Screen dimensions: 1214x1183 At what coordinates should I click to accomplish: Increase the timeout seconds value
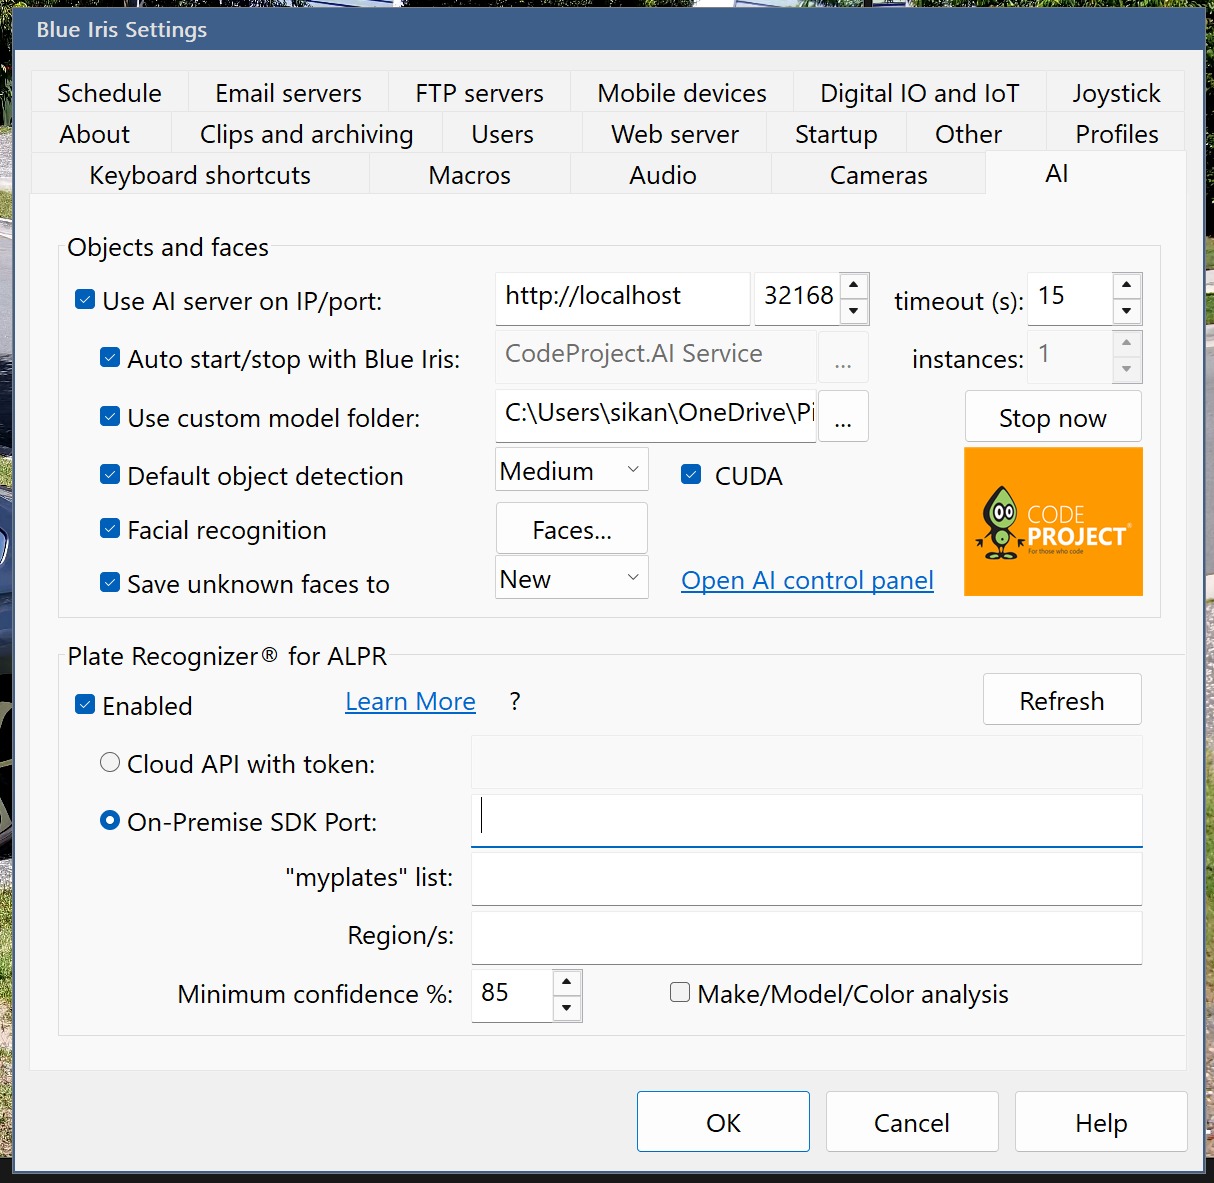[x=1127, y=285]
